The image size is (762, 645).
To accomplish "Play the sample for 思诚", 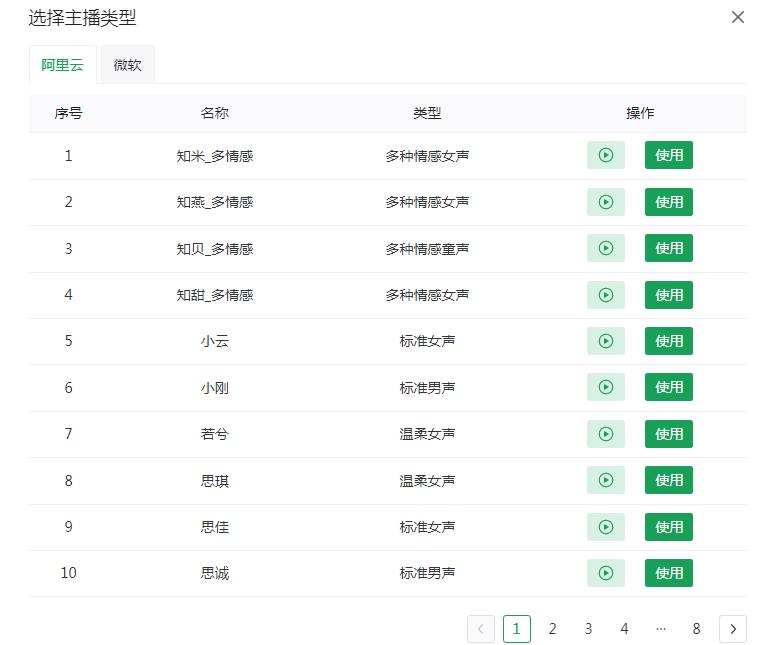I will pos(606,573).
